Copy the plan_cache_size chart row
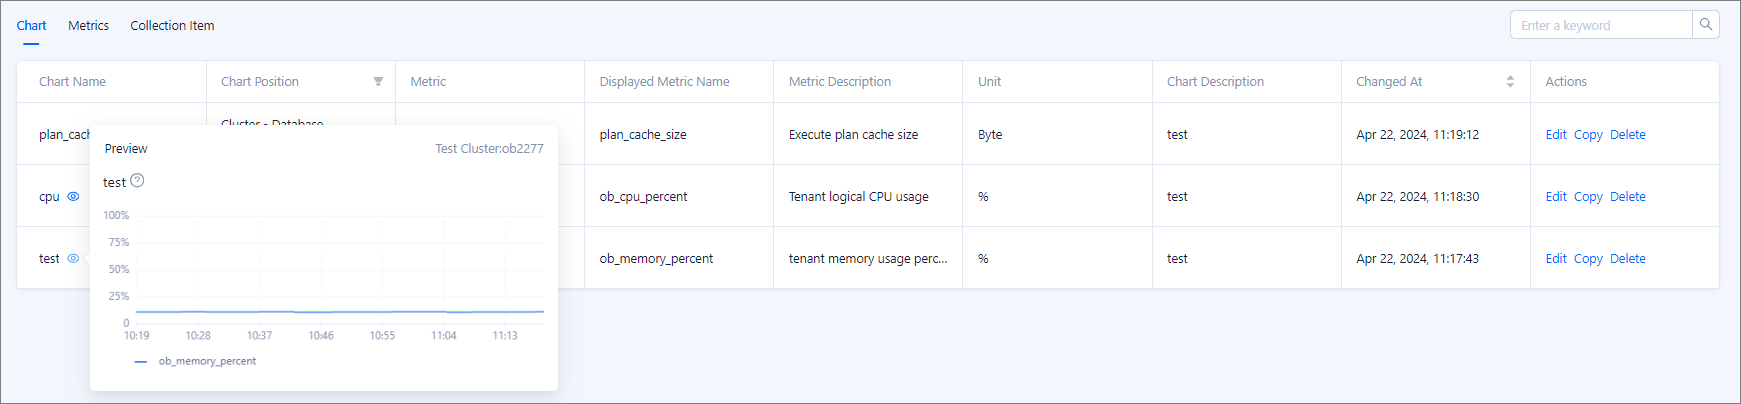This screenshot has width=1741, height=404. click(1588, 135)
